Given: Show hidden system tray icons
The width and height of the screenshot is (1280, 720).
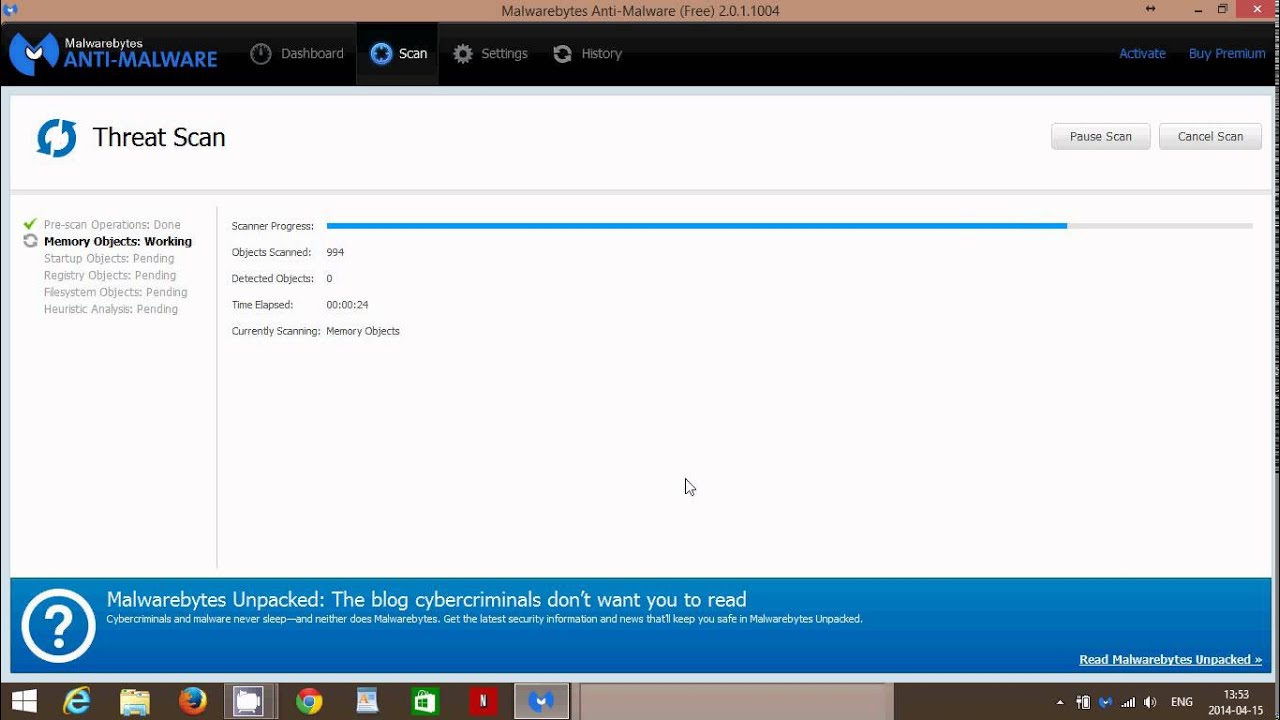Looking at the screenshot, I should 1060,702.
